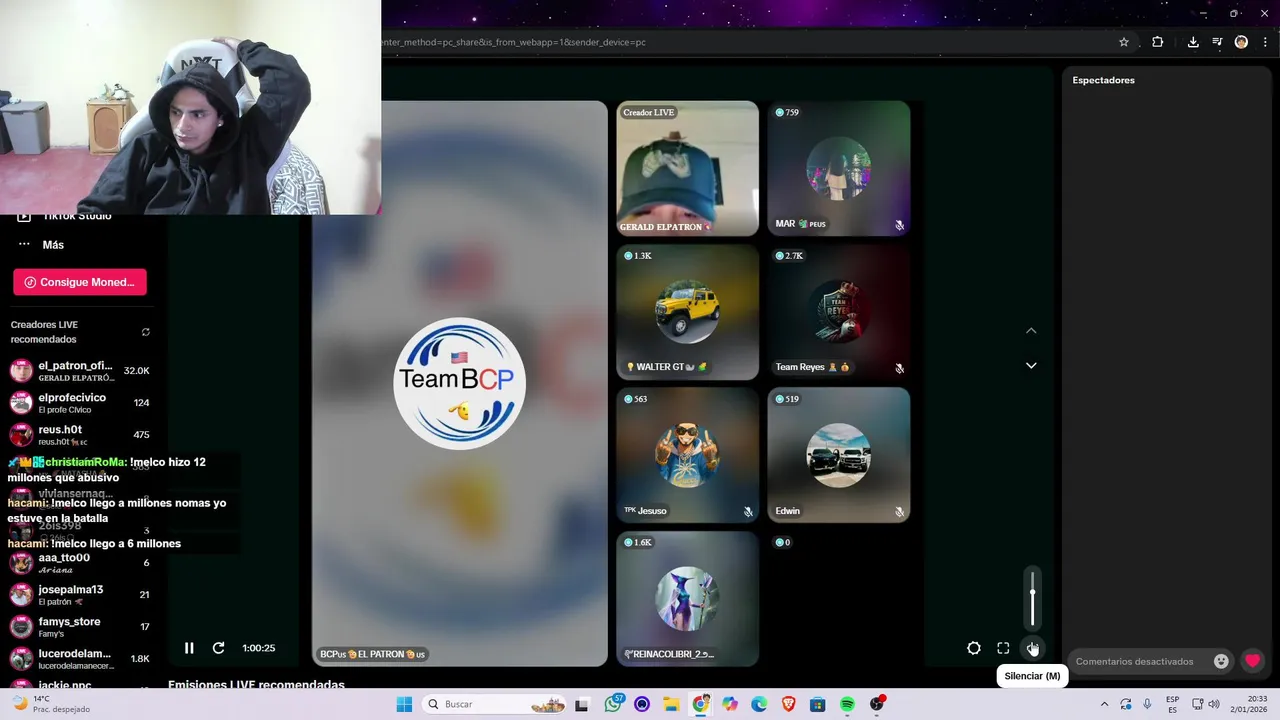Open Microsoft Store from the taskbar
This screenshot has height=720, width=1280.
[817, 704]
